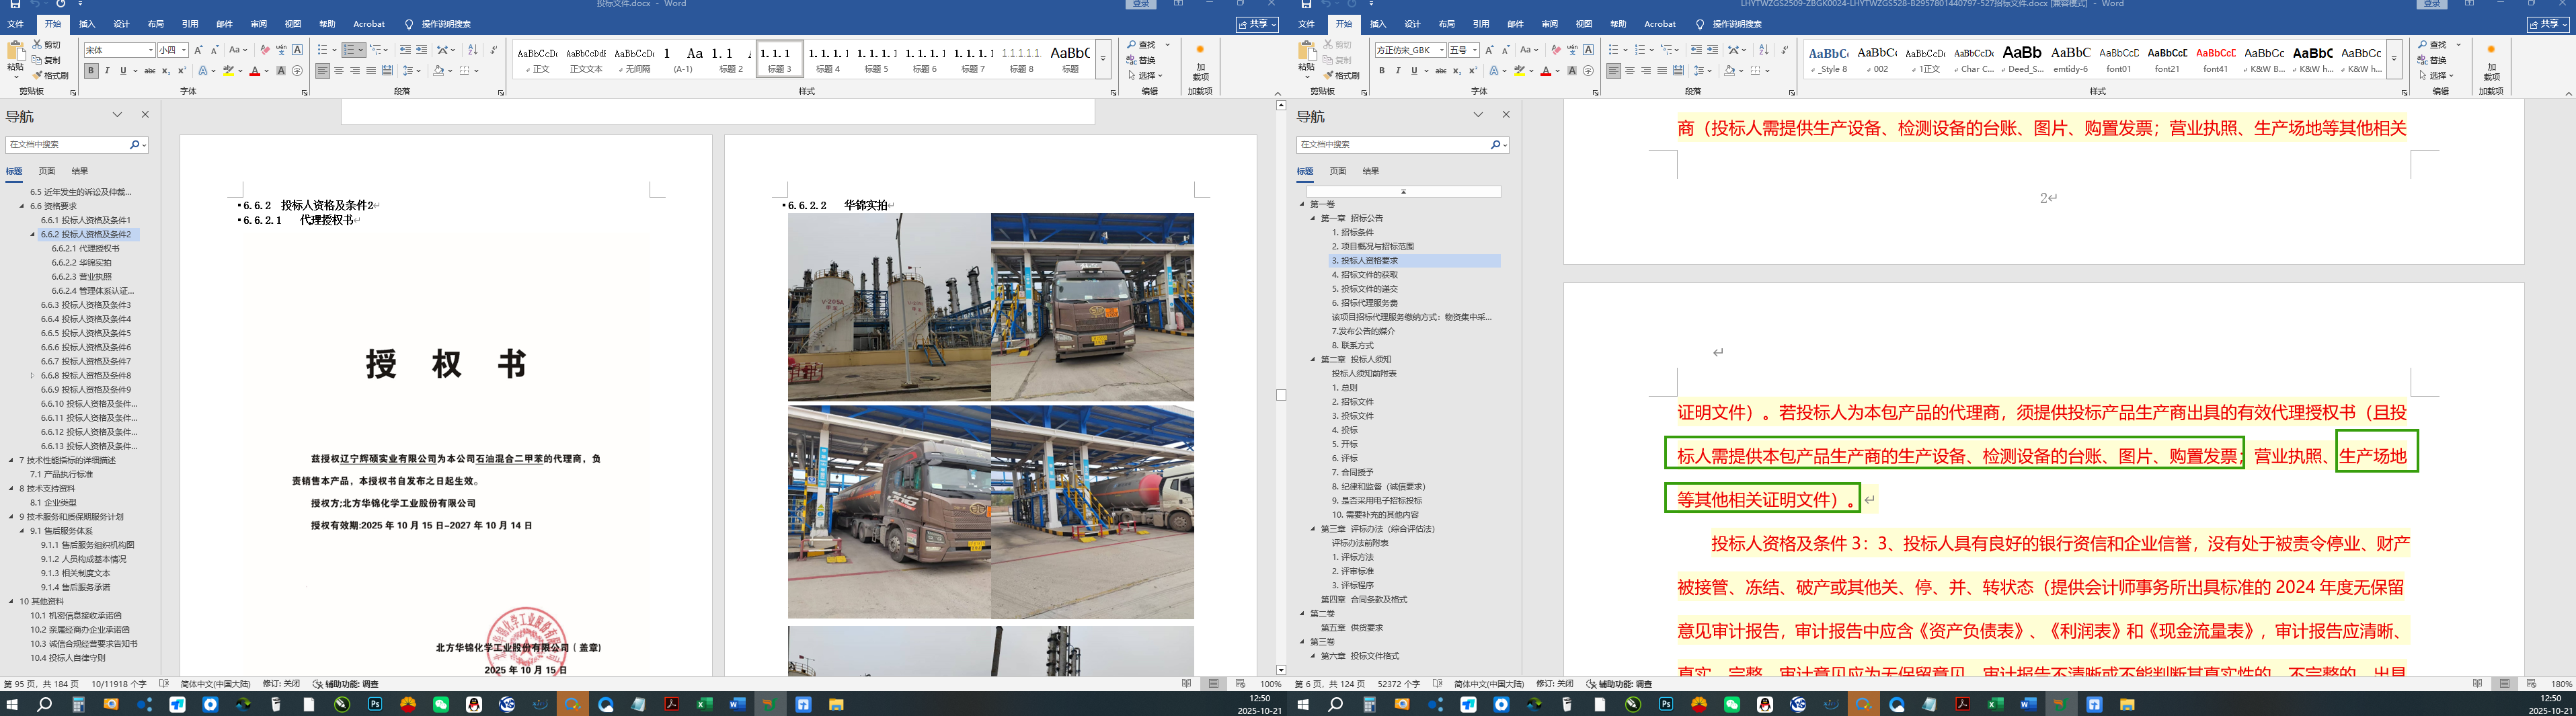Click the sort icon in 招标文件 ribbon
The image size is (2576, 716).
pyautogui.click(x=1763, y=50)
